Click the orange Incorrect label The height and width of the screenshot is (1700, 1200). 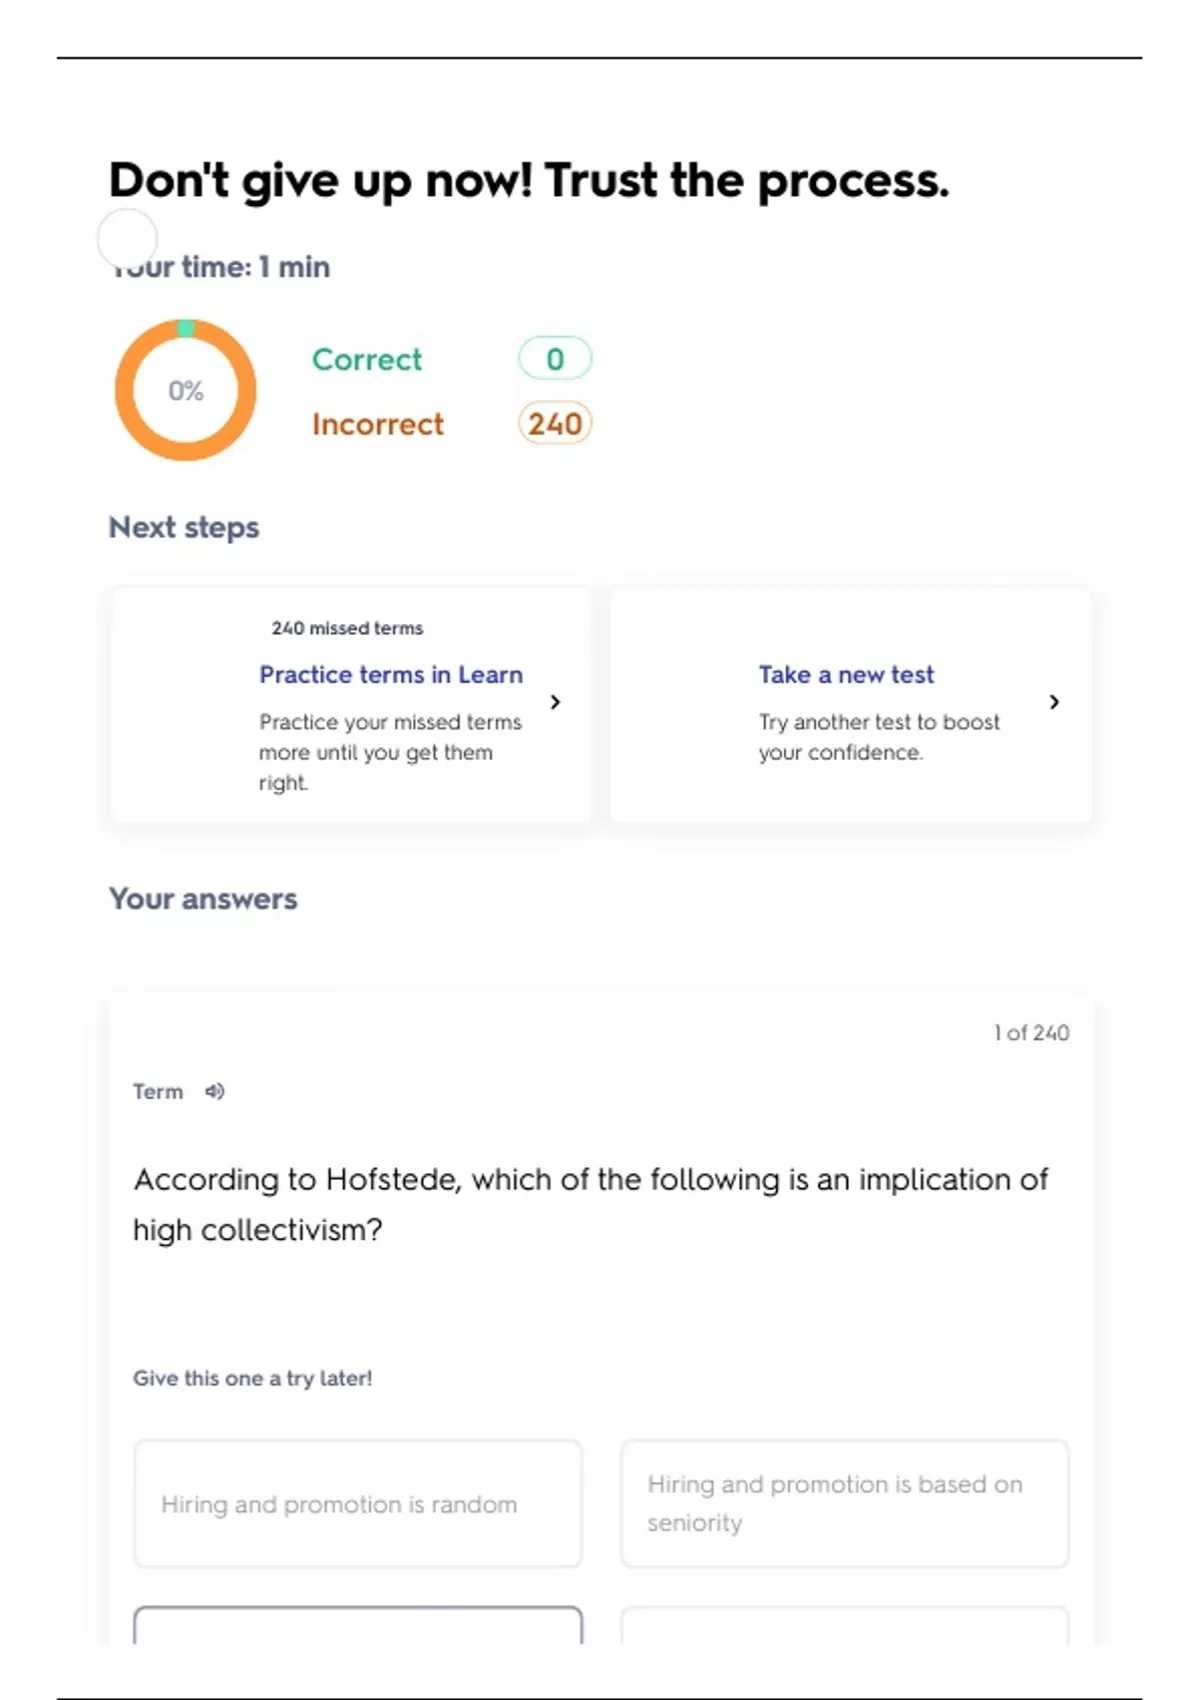point(377,424)
